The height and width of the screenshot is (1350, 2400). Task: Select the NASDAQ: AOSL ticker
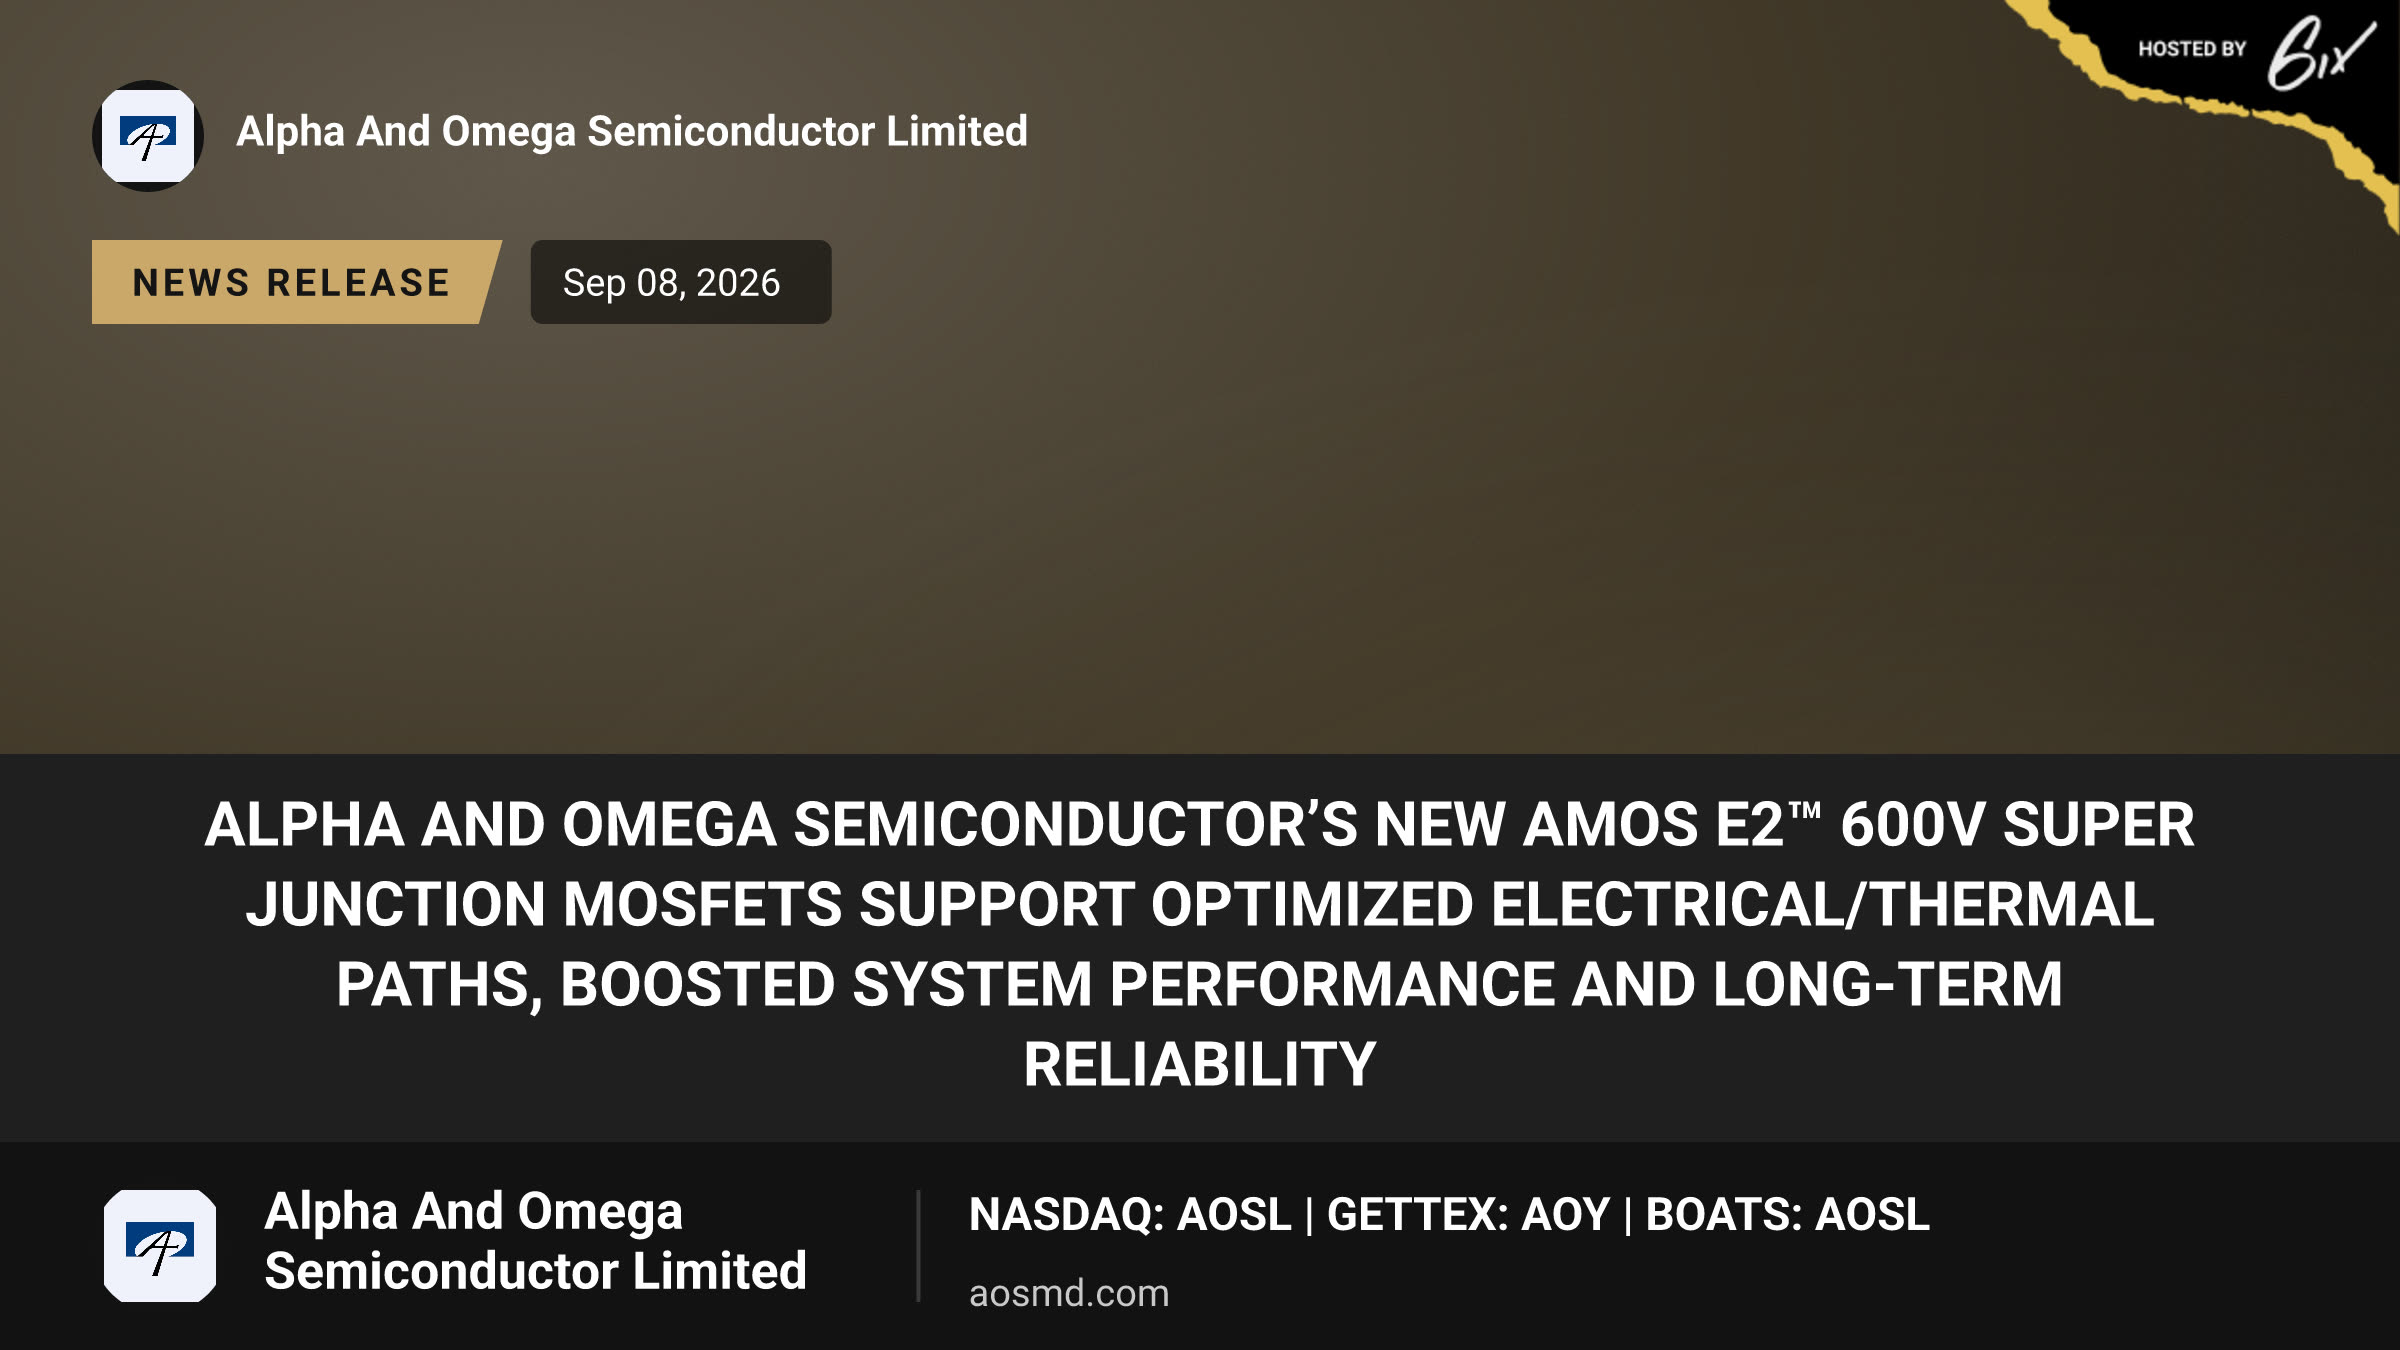[1130, 1214]
